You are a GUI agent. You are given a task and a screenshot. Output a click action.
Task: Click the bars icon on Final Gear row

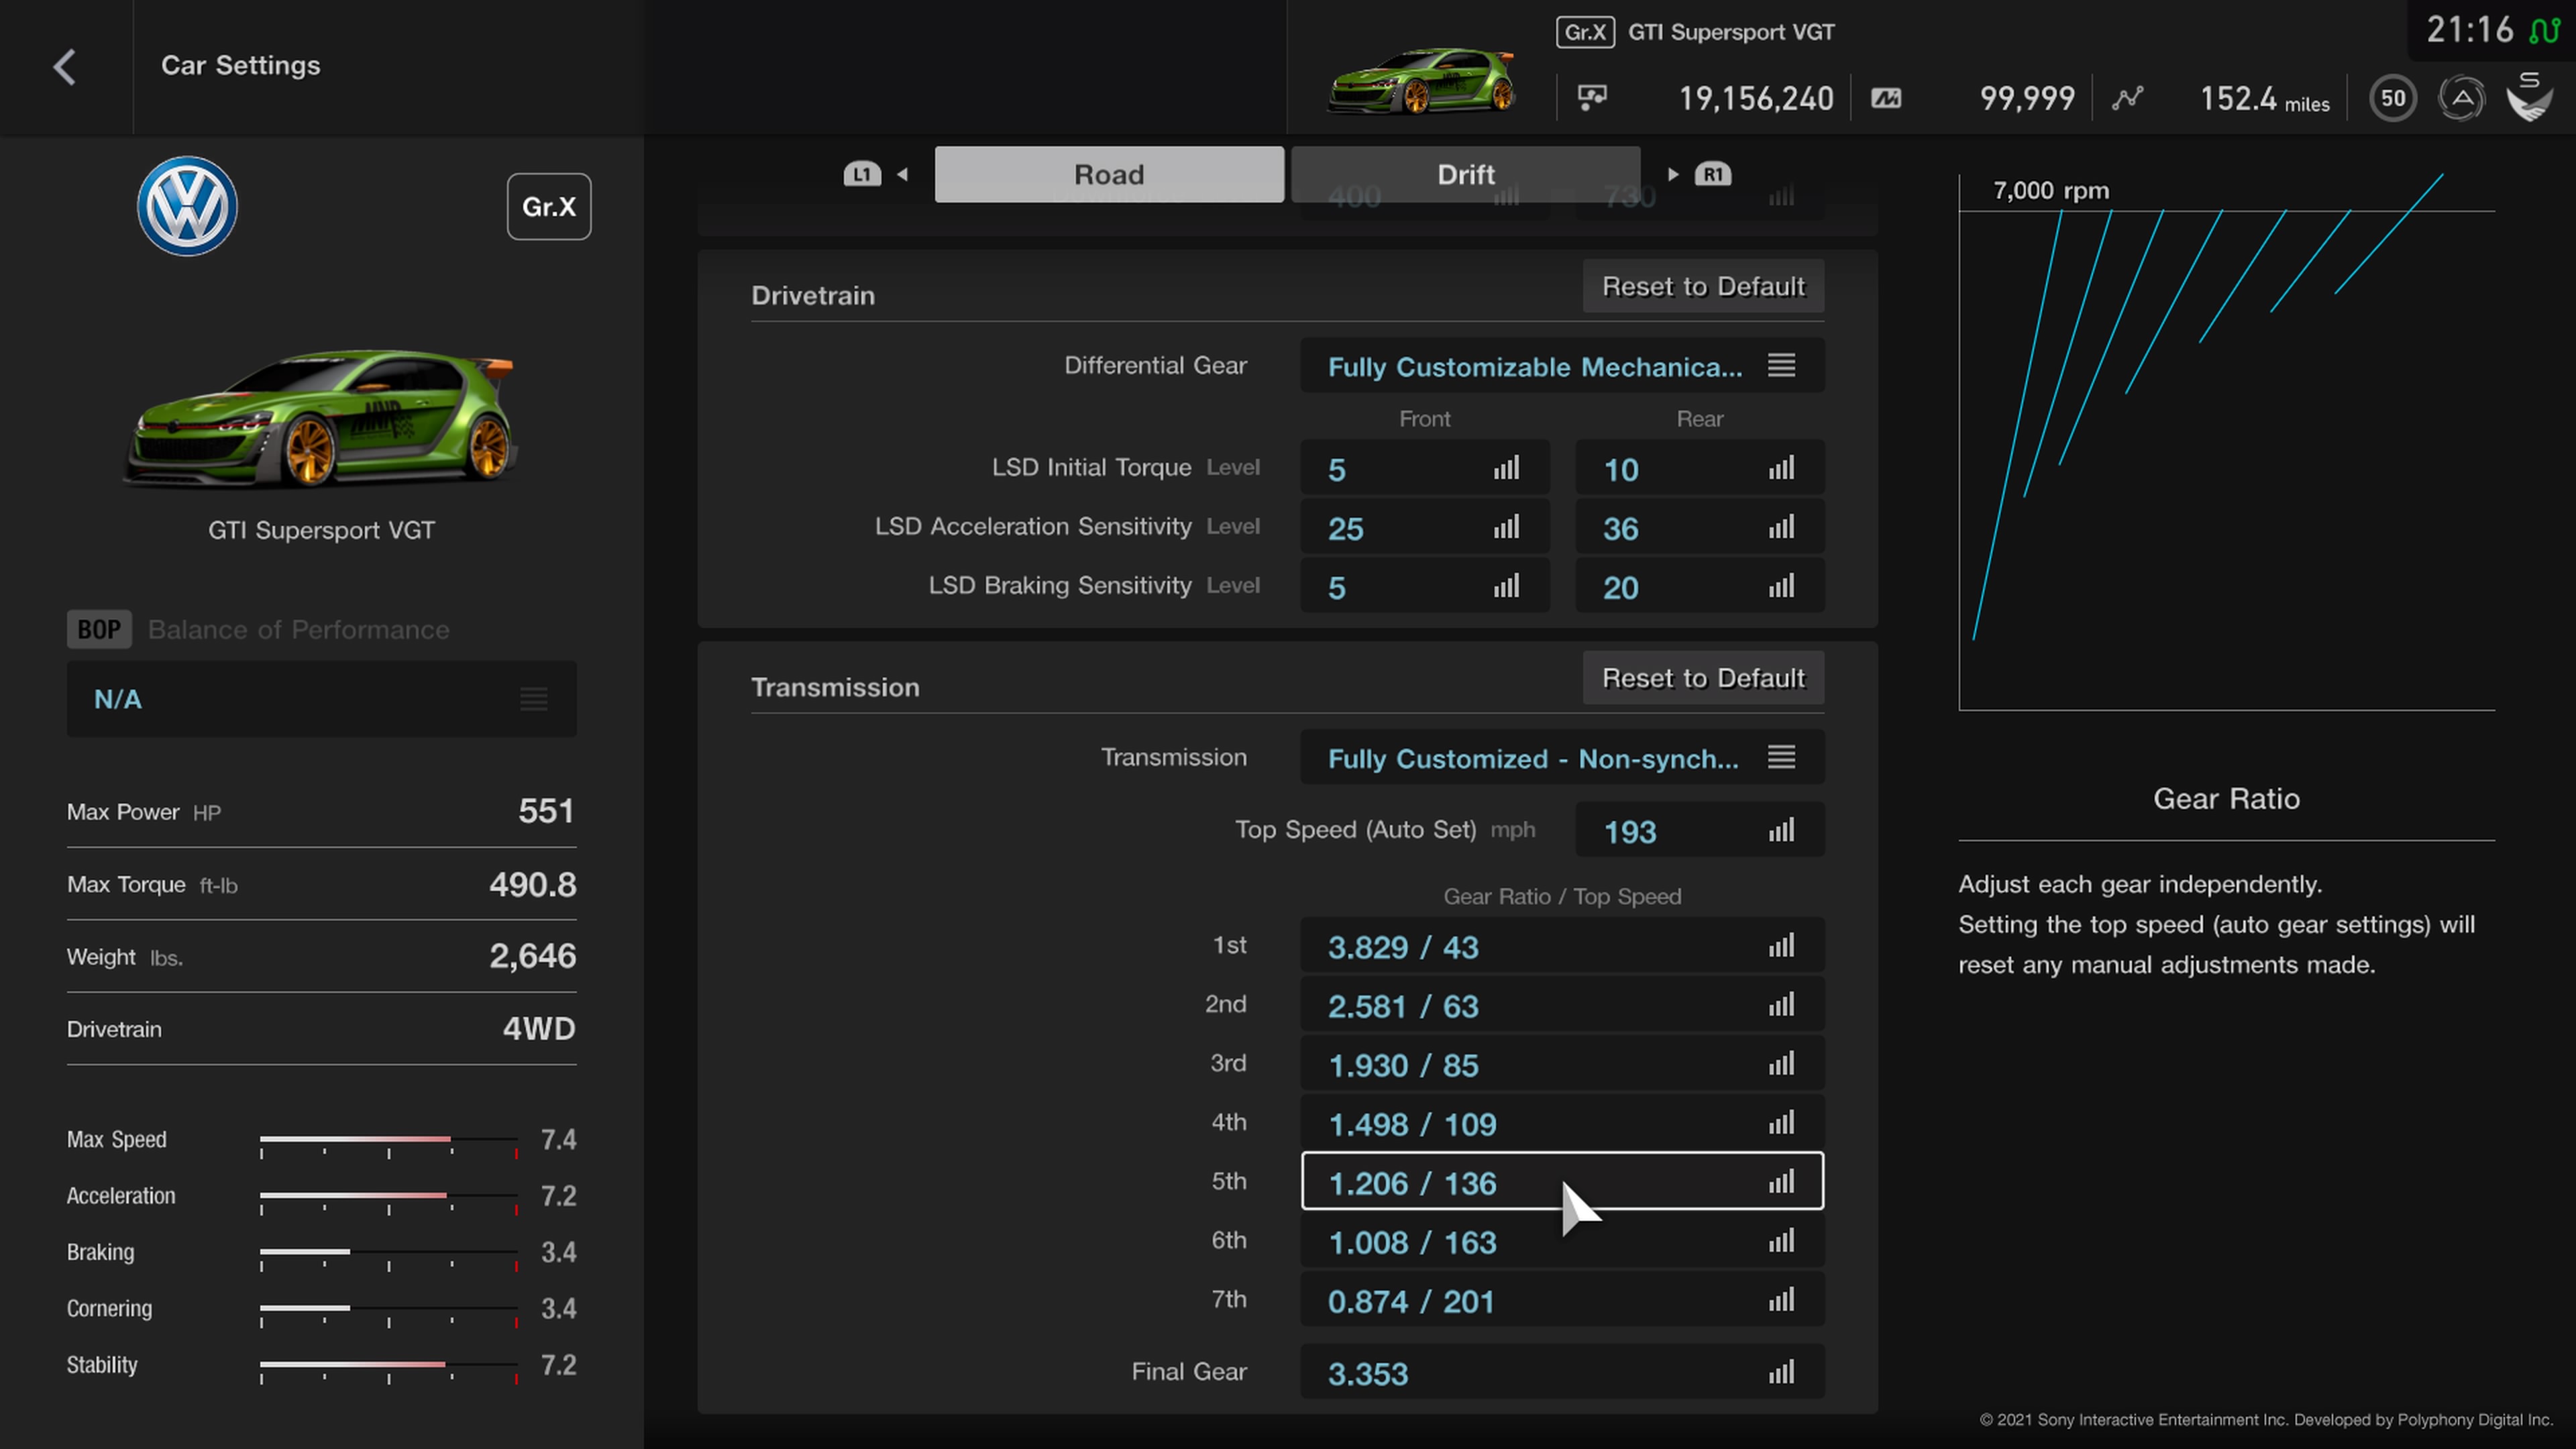pyautogui.click(x=1781, y=1372)
